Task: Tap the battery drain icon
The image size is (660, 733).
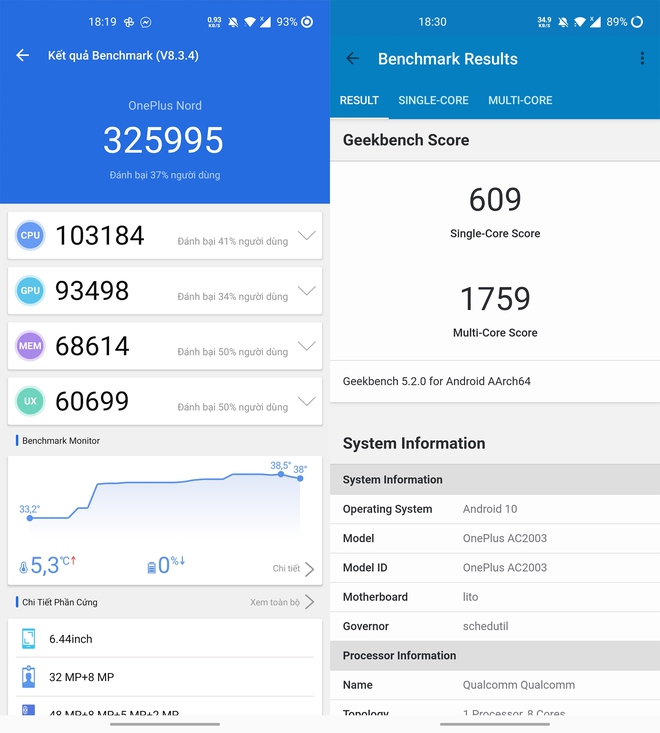Action: click(x=151, y=568)
